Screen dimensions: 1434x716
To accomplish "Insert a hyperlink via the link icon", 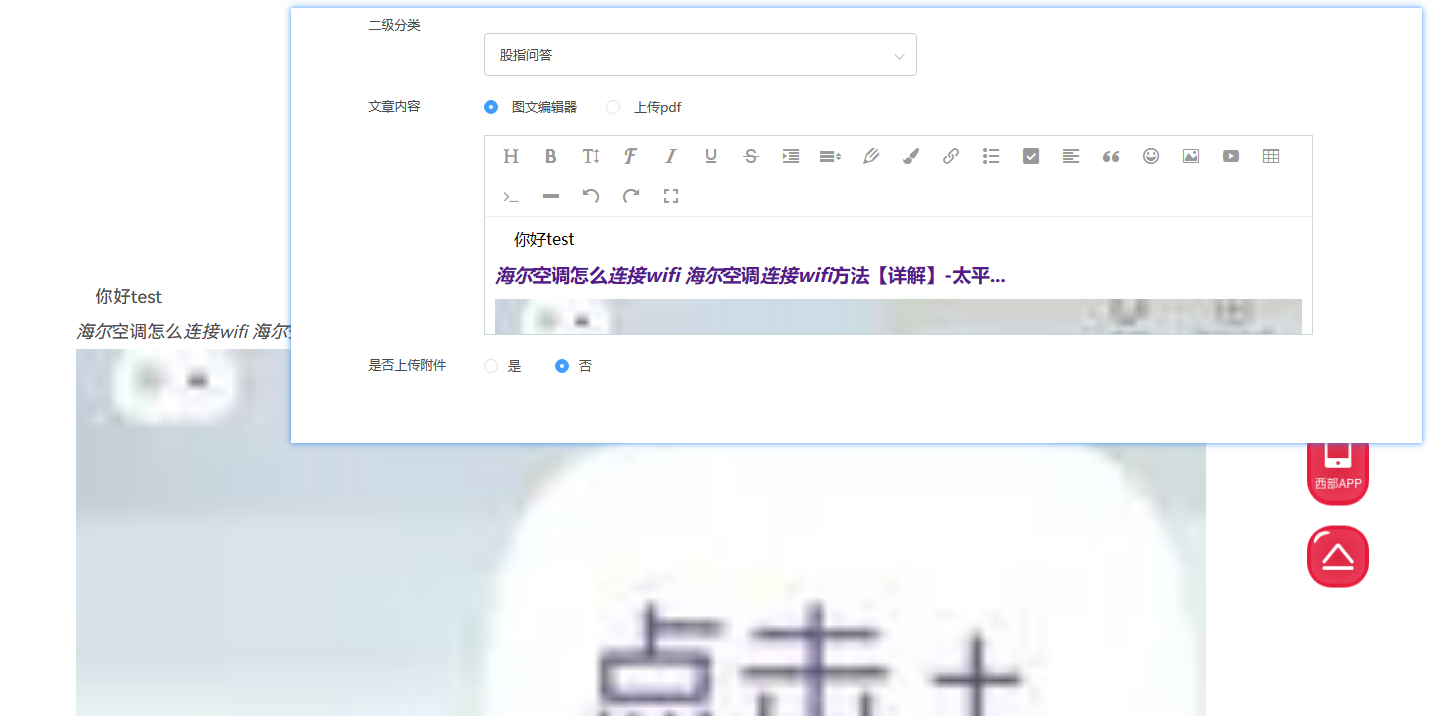I will [x=951, y=156].
